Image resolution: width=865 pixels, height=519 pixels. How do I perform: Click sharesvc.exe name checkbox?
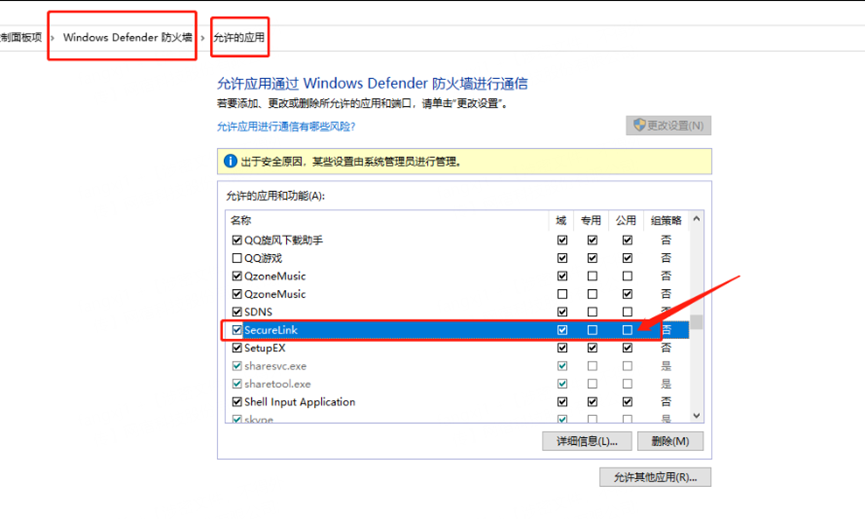pos(237,366)
